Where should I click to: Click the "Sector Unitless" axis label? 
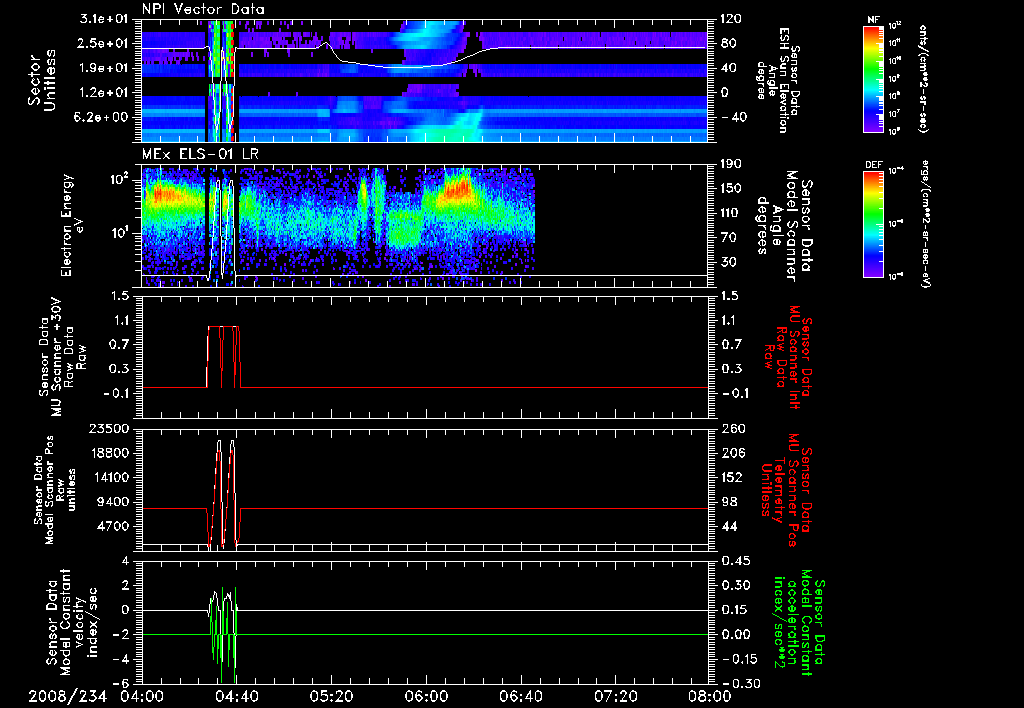(x=42, y=80)
